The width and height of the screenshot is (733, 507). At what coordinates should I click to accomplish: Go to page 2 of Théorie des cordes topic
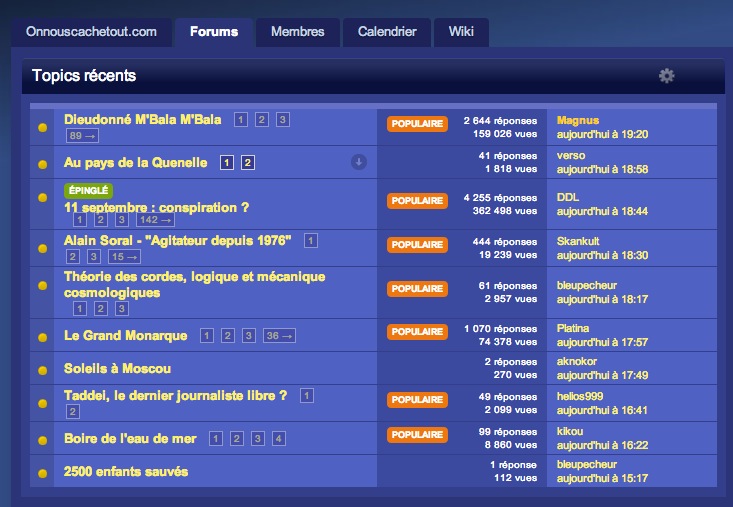[x=101, y=308]
